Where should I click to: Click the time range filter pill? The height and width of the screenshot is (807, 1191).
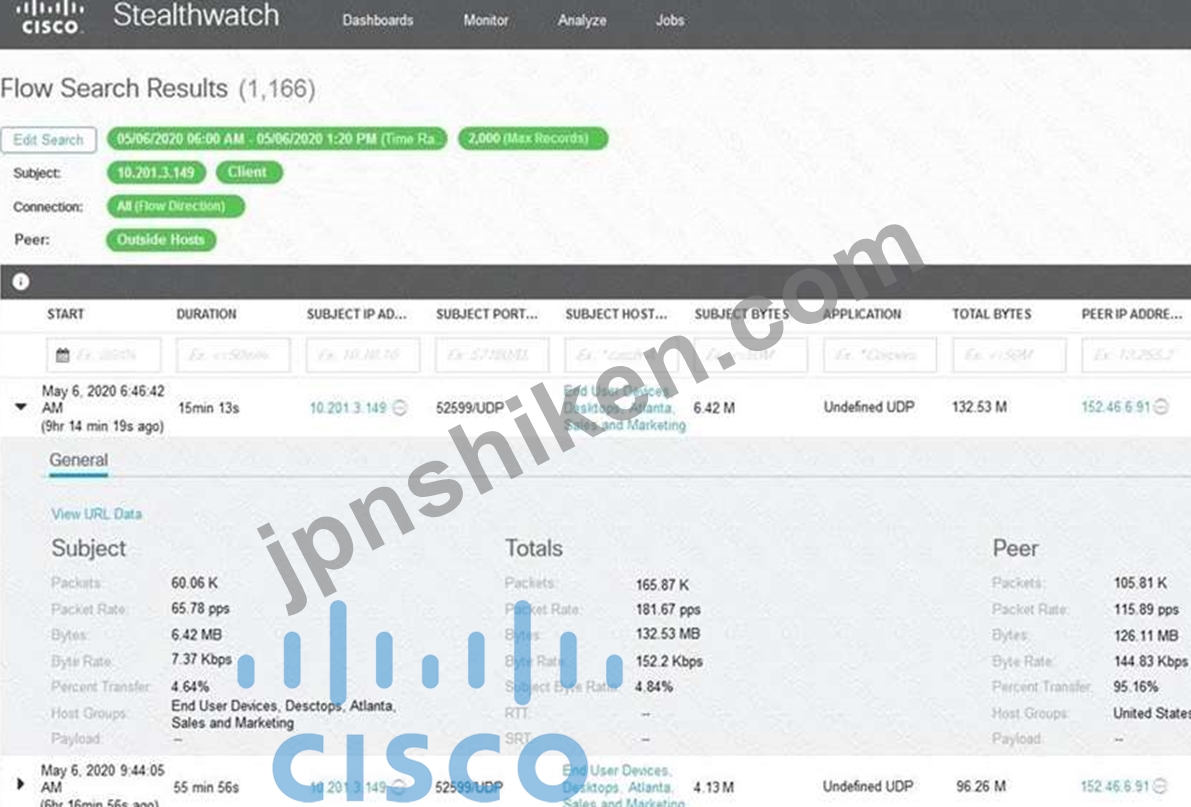pyautogui.click(x=276, y=139)
